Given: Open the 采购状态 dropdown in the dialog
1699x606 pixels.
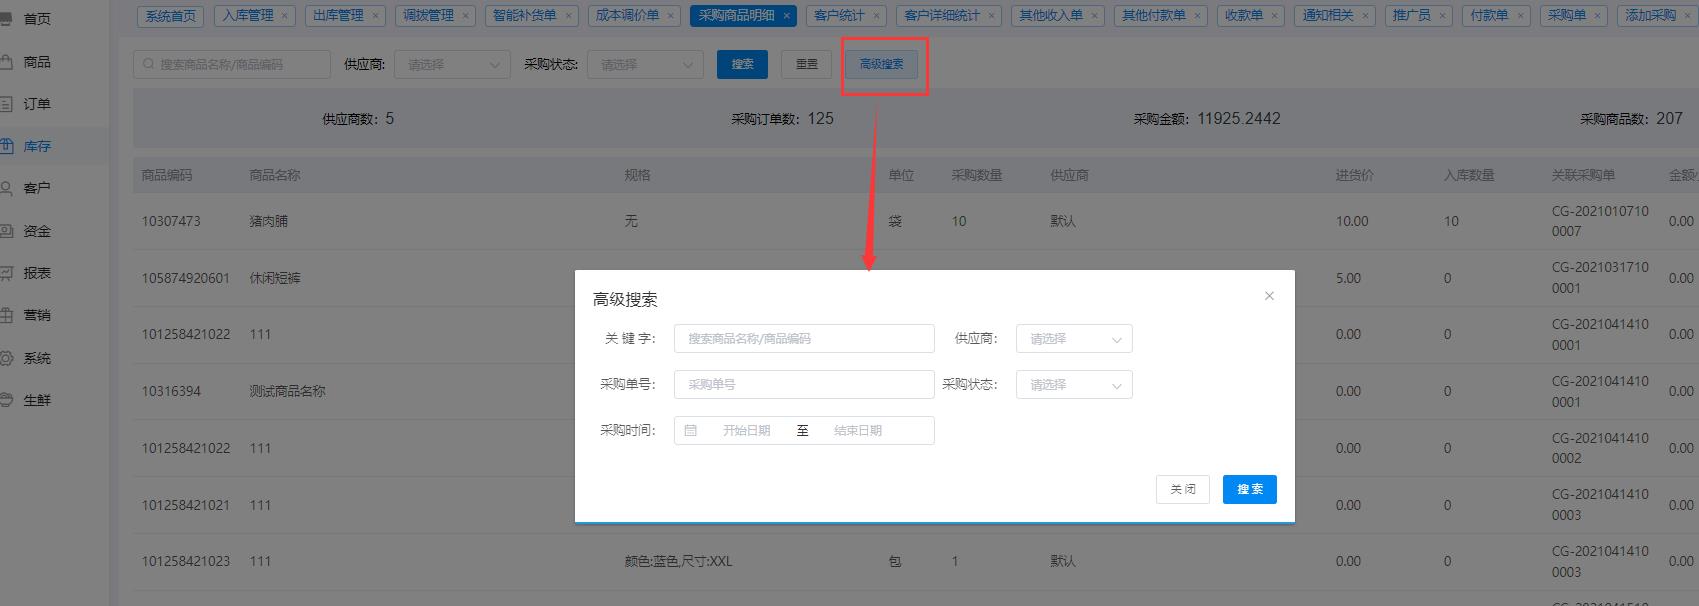Looking at the screenshot, I should (x=1073, y=385).
